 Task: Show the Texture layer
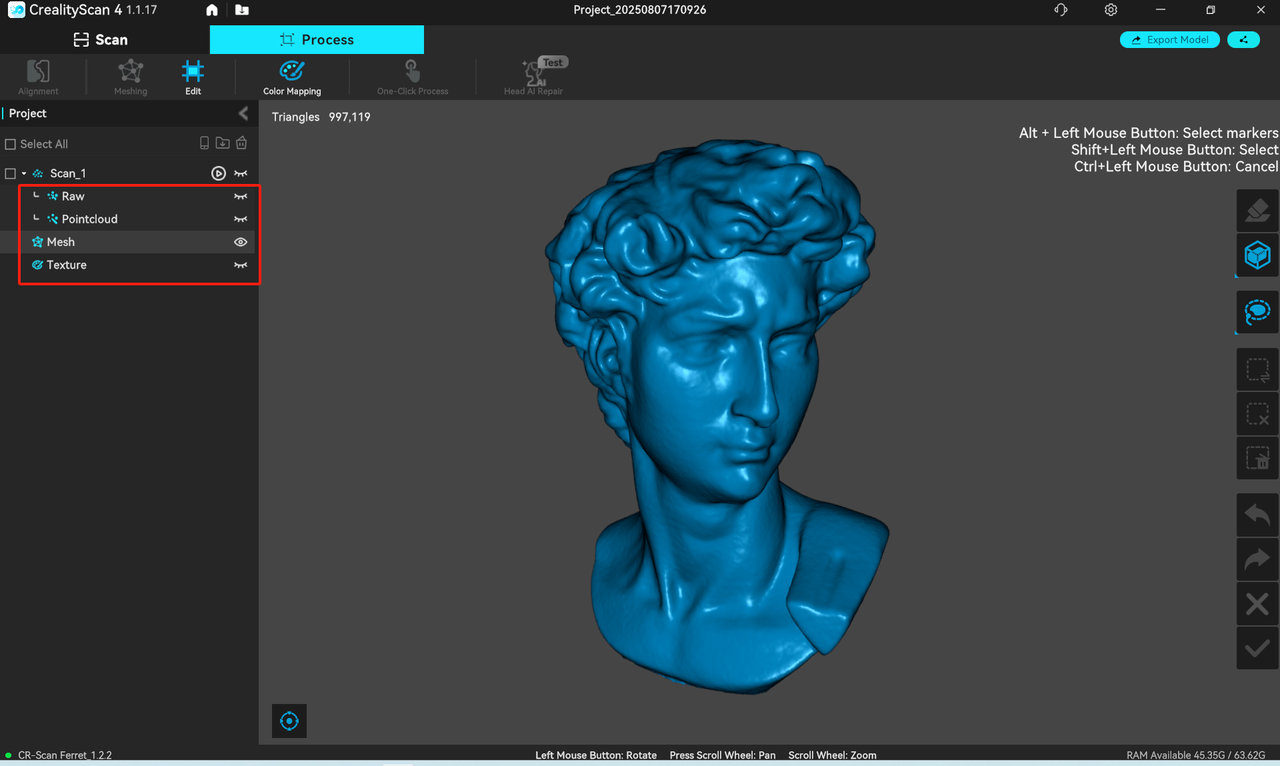point(240,265)
